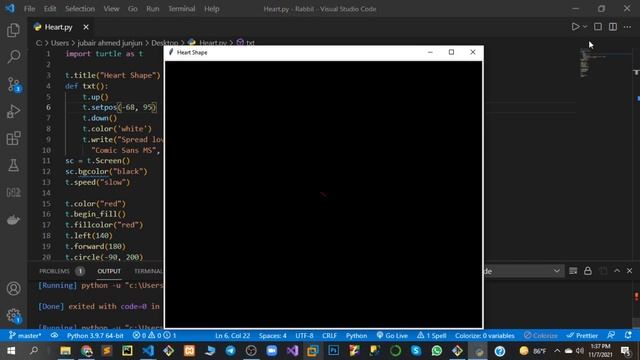
Task: Open the editor More Actions ellipsis
Action: (x=627, y=27)
